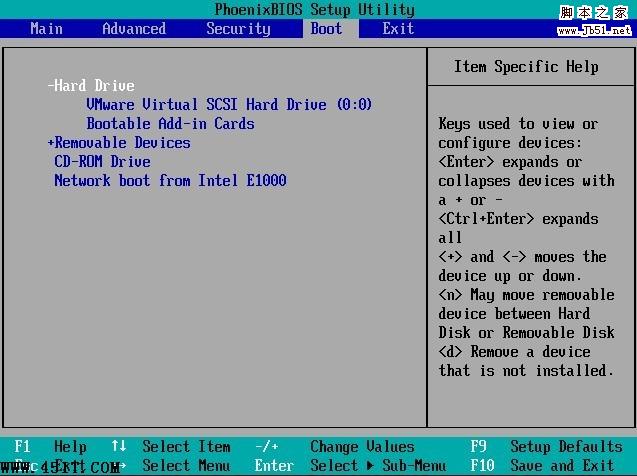This screenshot has height=476, width=637.
Task: Switch to the Advanced tab
Action: [134, 29]
